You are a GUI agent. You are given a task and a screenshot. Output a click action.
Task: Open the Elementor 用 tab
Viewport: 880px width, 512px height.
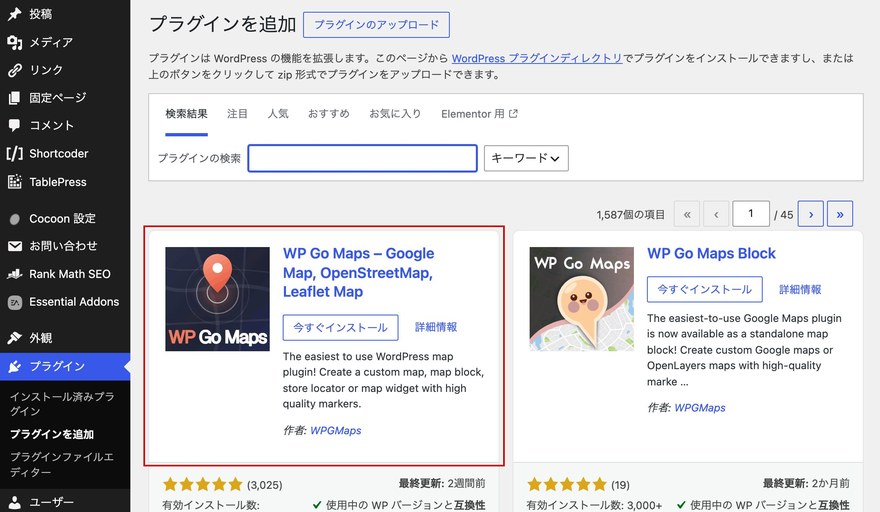(x=479, y=114)
